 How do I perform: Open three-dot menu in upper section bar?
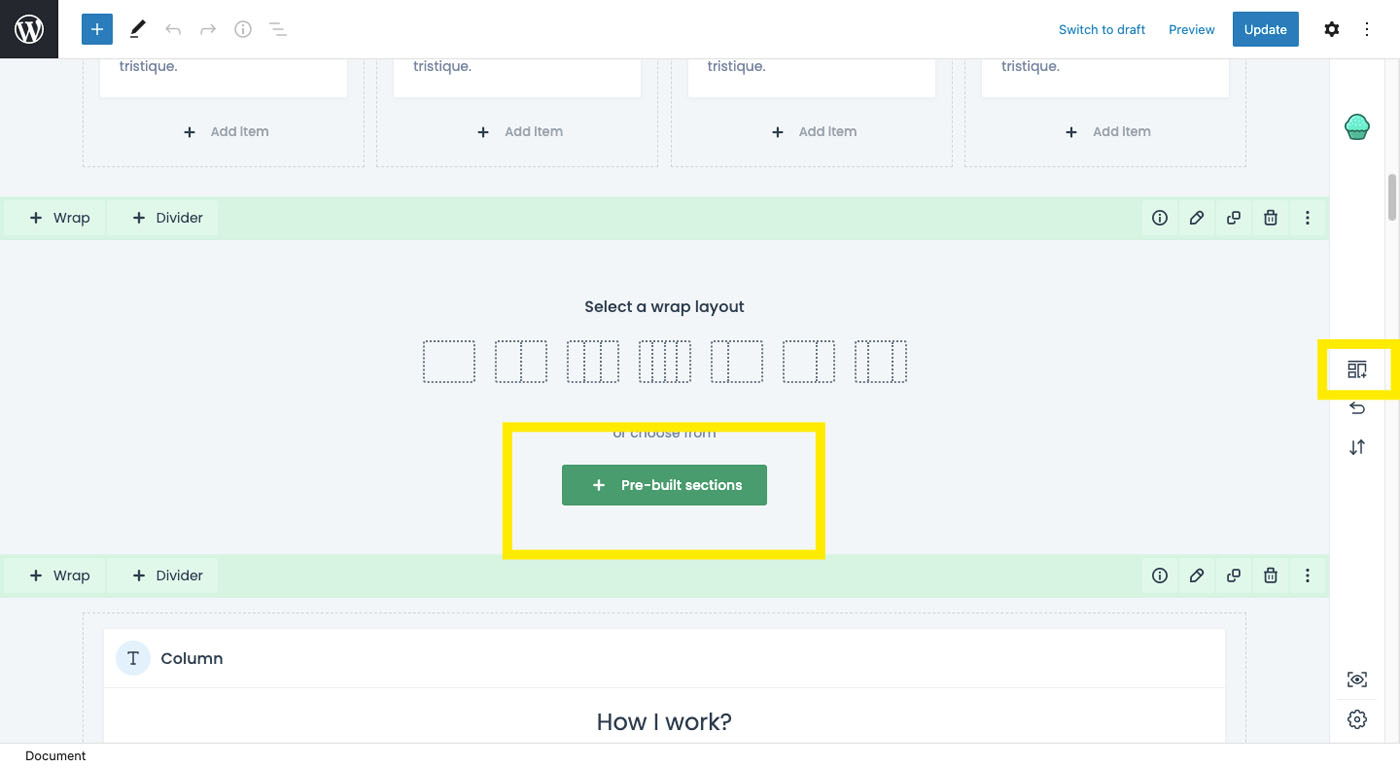(1308, 218)
